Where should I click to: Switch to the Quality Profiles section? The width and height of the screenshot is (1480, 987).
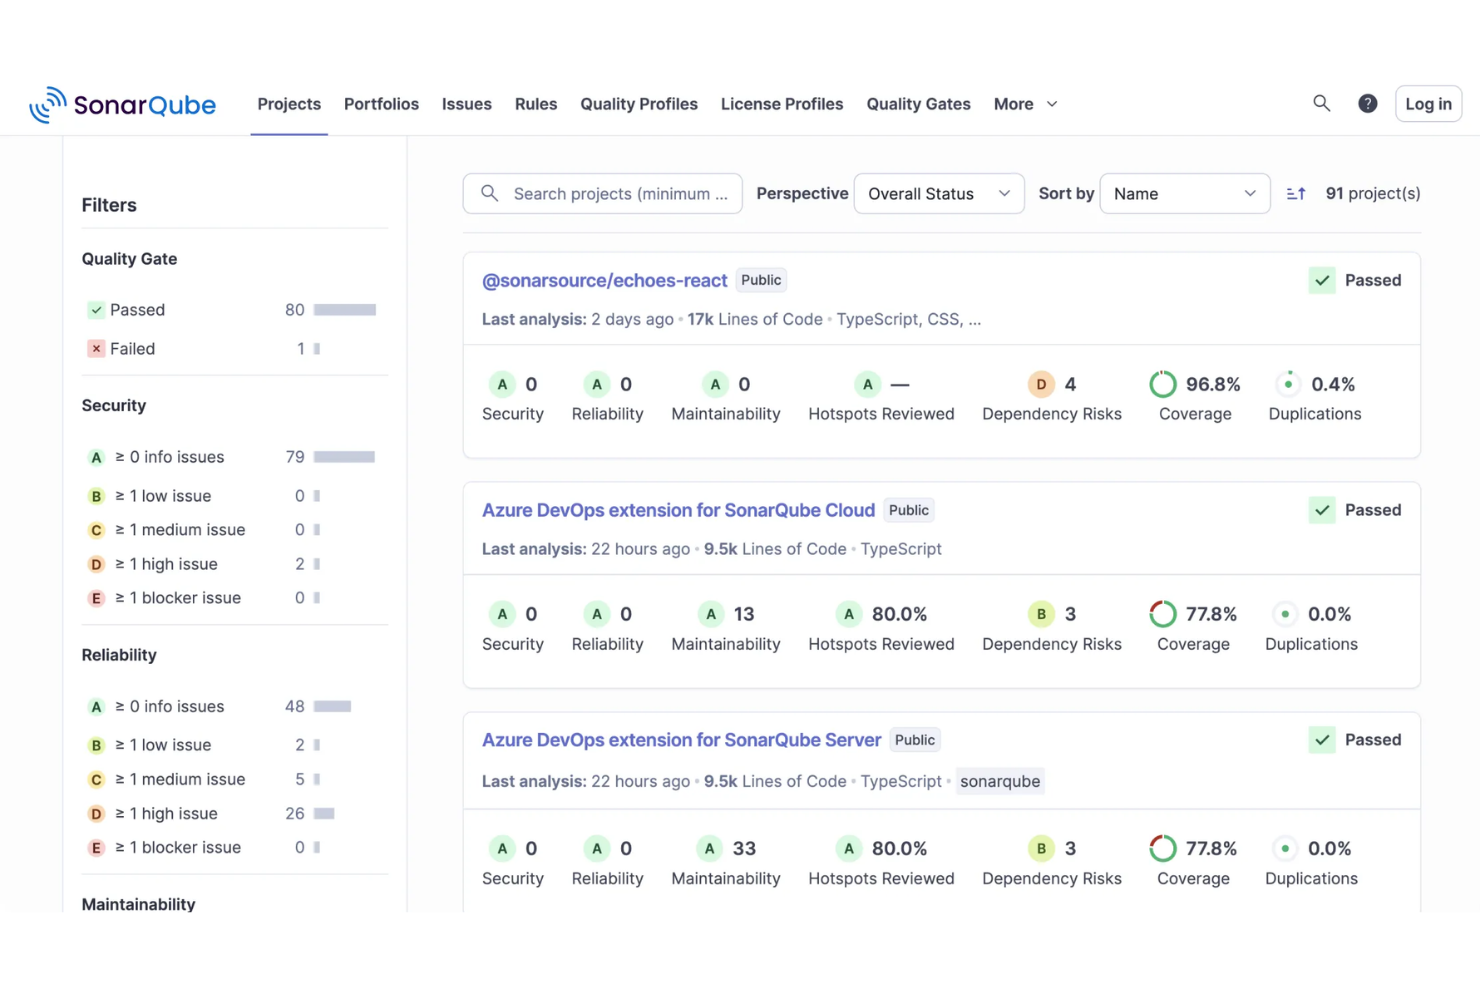pyautogui.click(x=639, y=103)
